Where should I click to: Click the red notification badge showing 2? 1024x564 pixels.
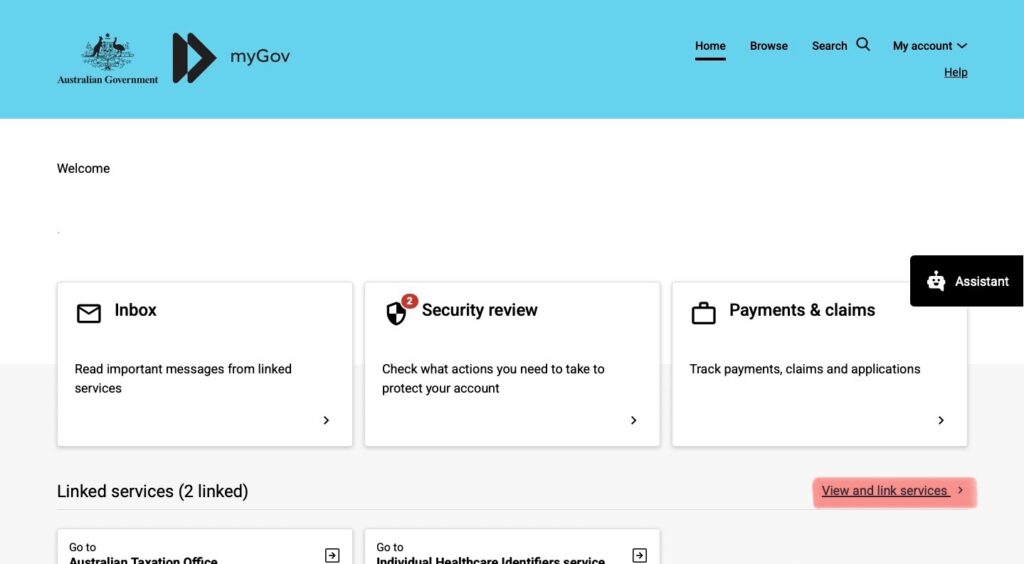pos(409,301)
